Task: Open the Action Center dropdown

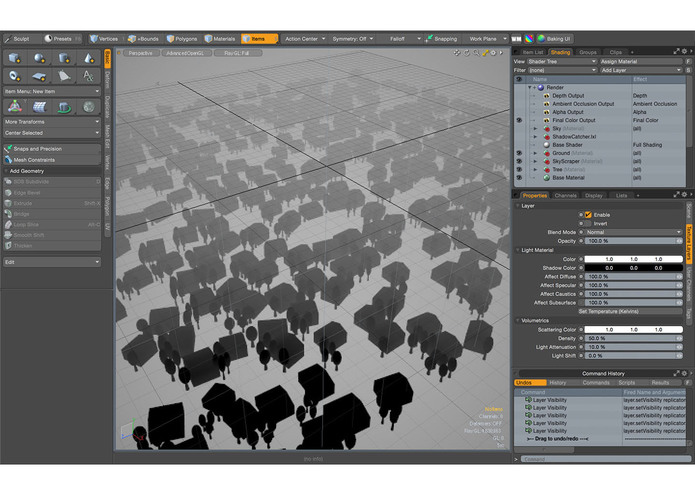Action: [304, 39]
